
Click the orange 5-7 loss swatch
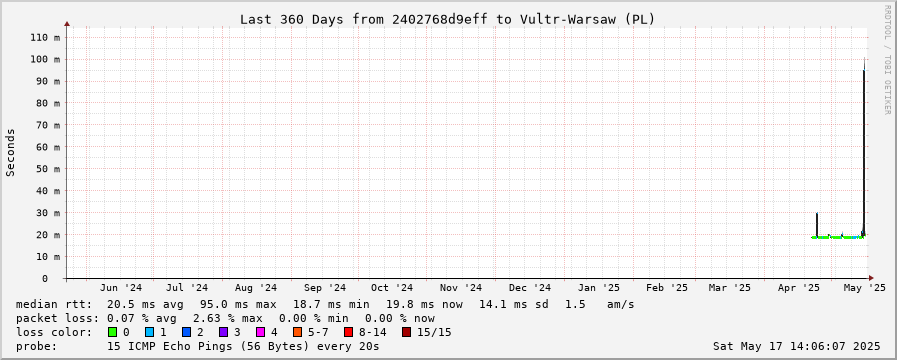tap(297, 332)
